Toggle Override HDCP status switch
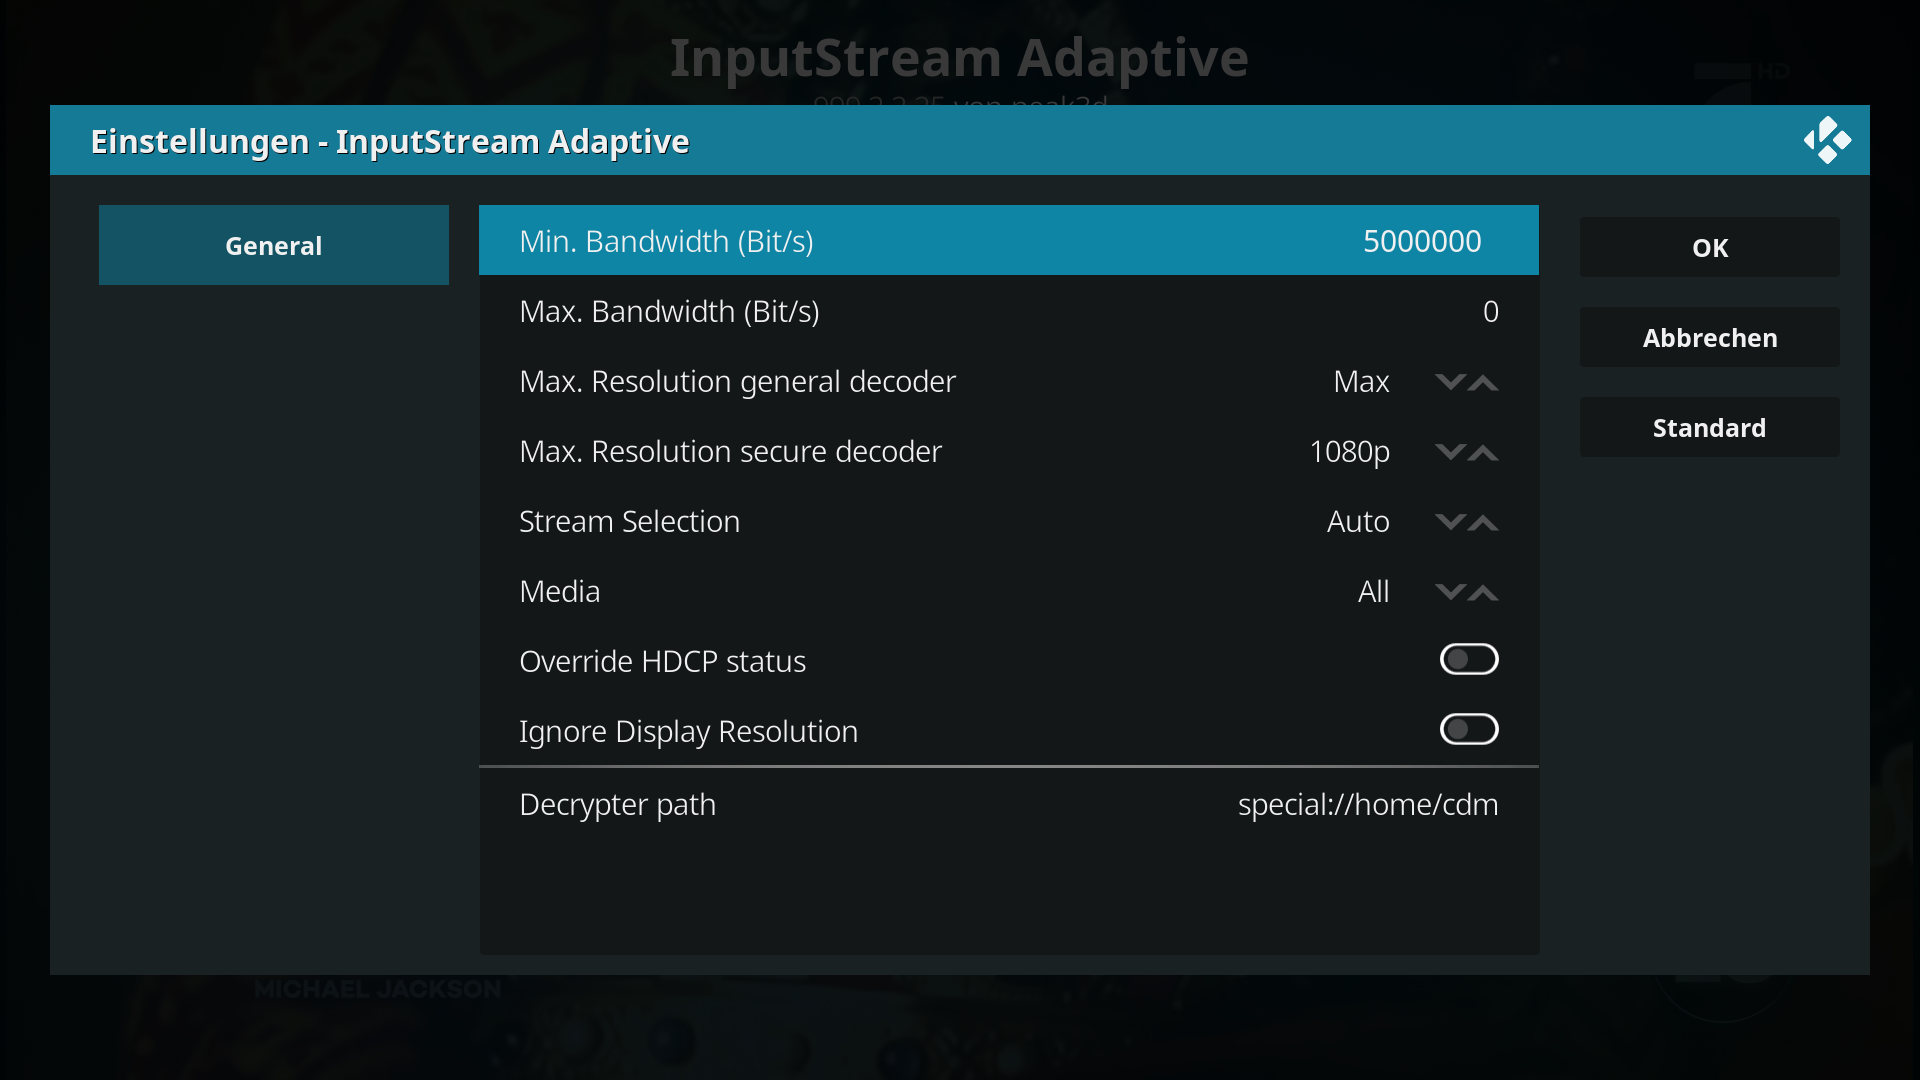 pos(1469,660)
